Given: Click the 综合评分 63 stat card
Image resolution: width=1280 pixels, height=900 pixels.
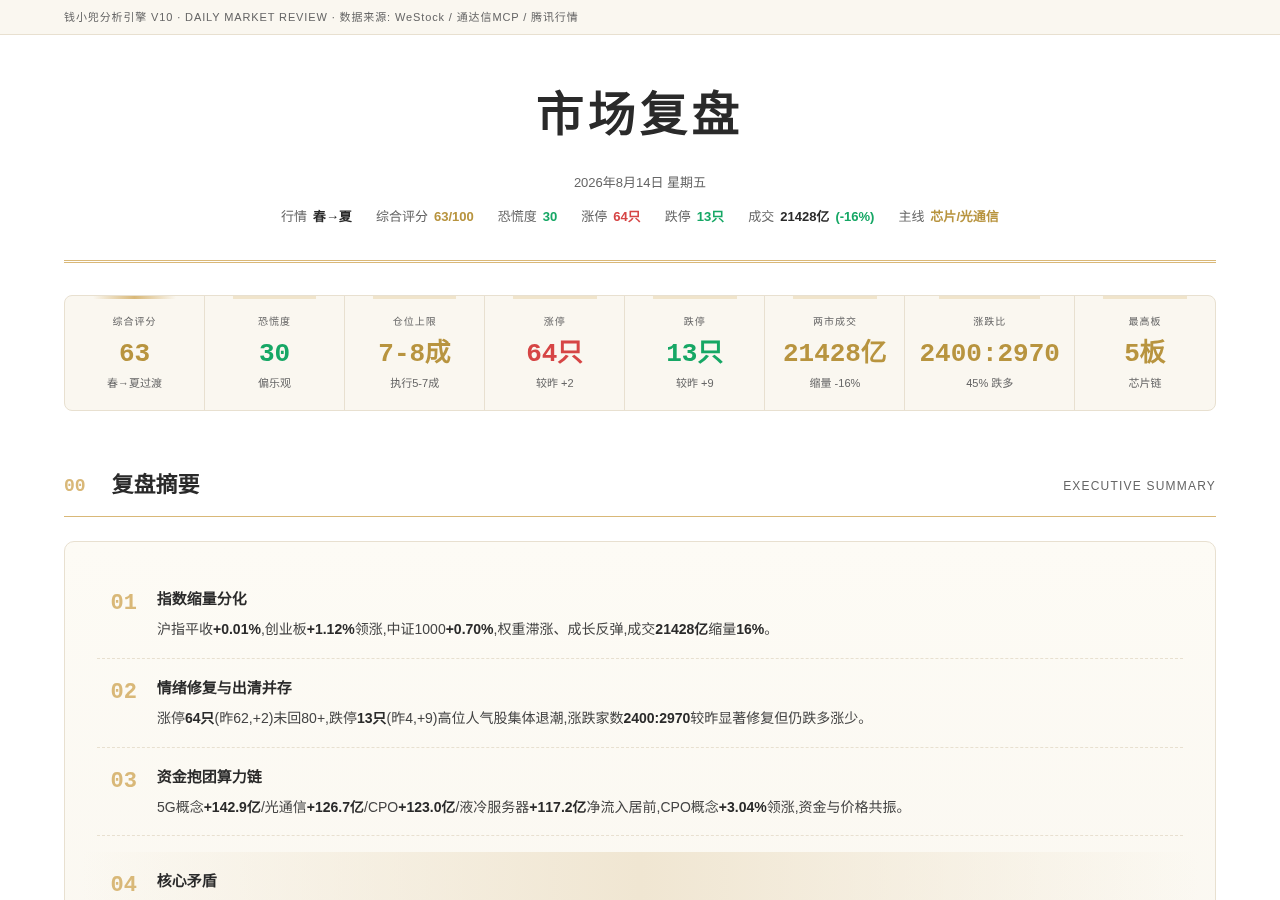Looking at the screenshot, I should click(135, 353).
